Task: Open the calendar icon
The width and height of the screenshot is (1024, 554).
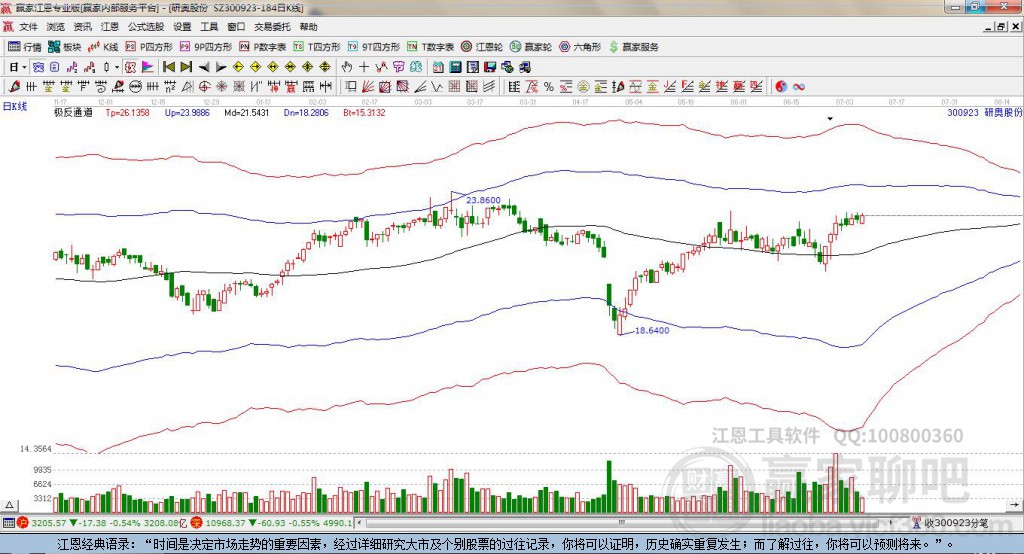Action: pos(438,67)
